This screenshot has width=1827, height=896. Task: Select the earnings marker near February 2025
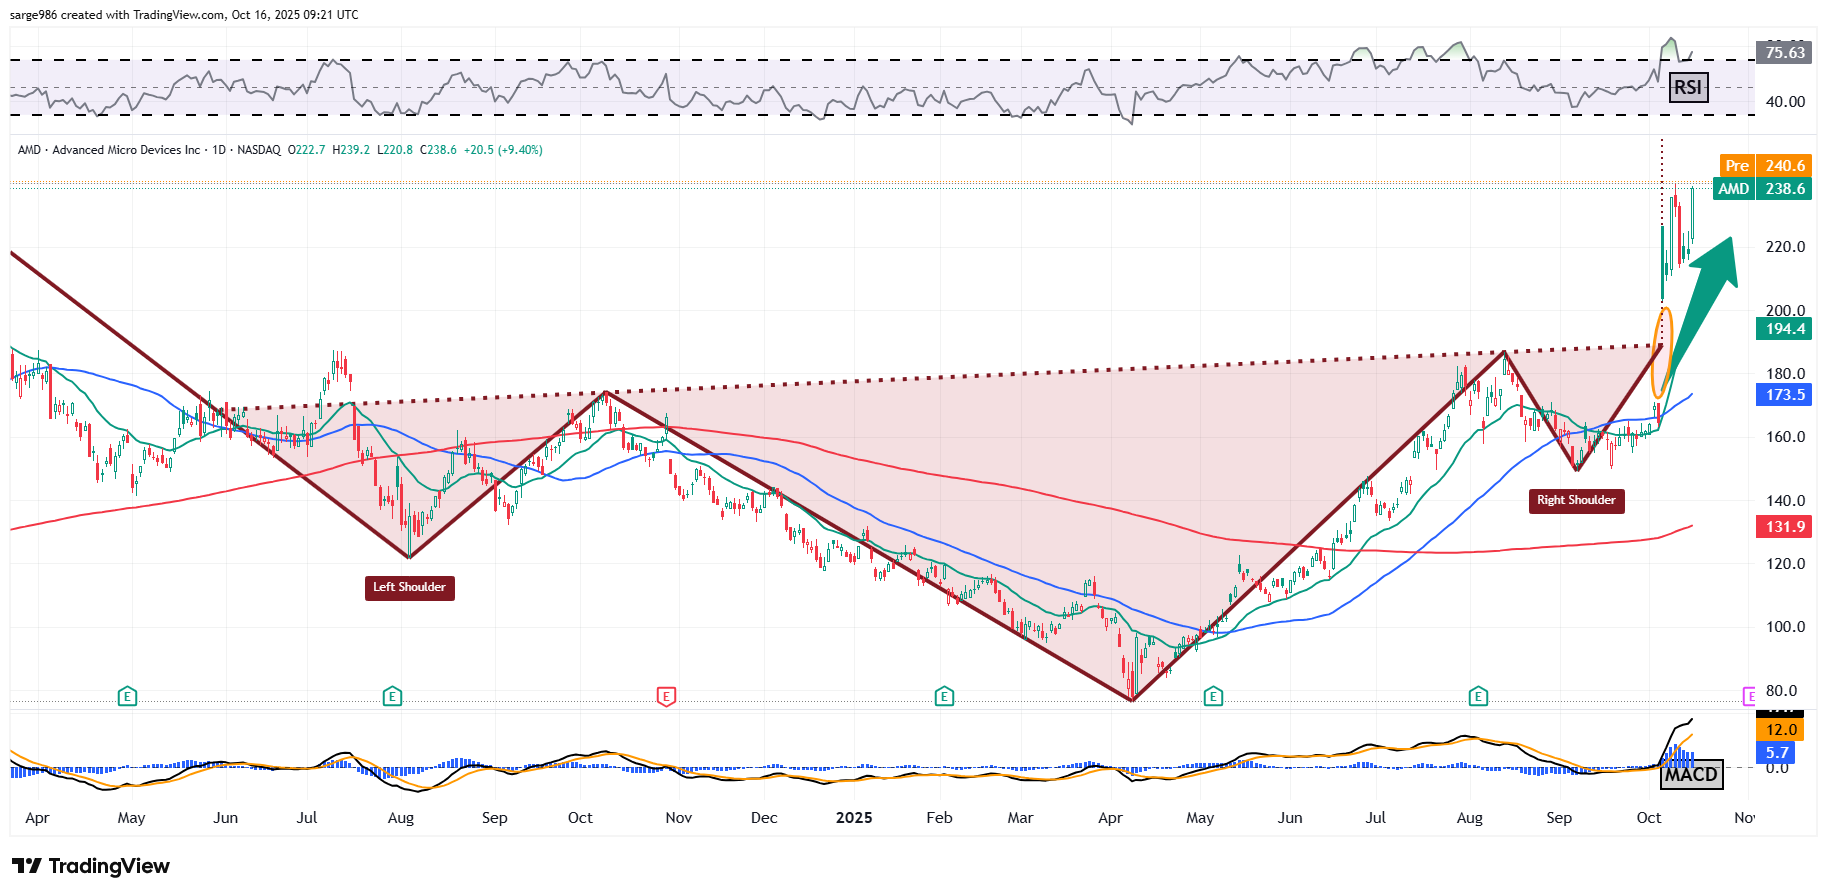coord(944,696)
